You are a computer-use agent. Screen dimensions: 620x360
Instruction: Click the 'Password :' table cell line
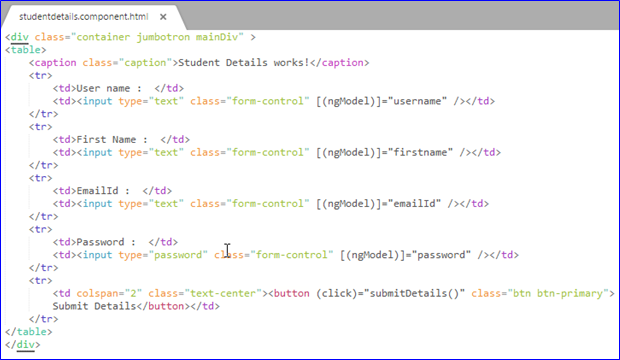tap(115, 242)
